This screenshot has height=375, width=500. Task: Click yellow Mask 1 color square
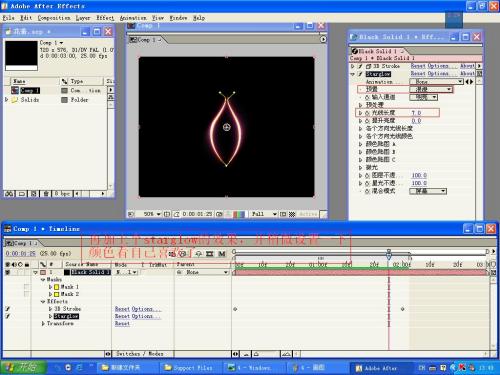click(x=57, y=287)
